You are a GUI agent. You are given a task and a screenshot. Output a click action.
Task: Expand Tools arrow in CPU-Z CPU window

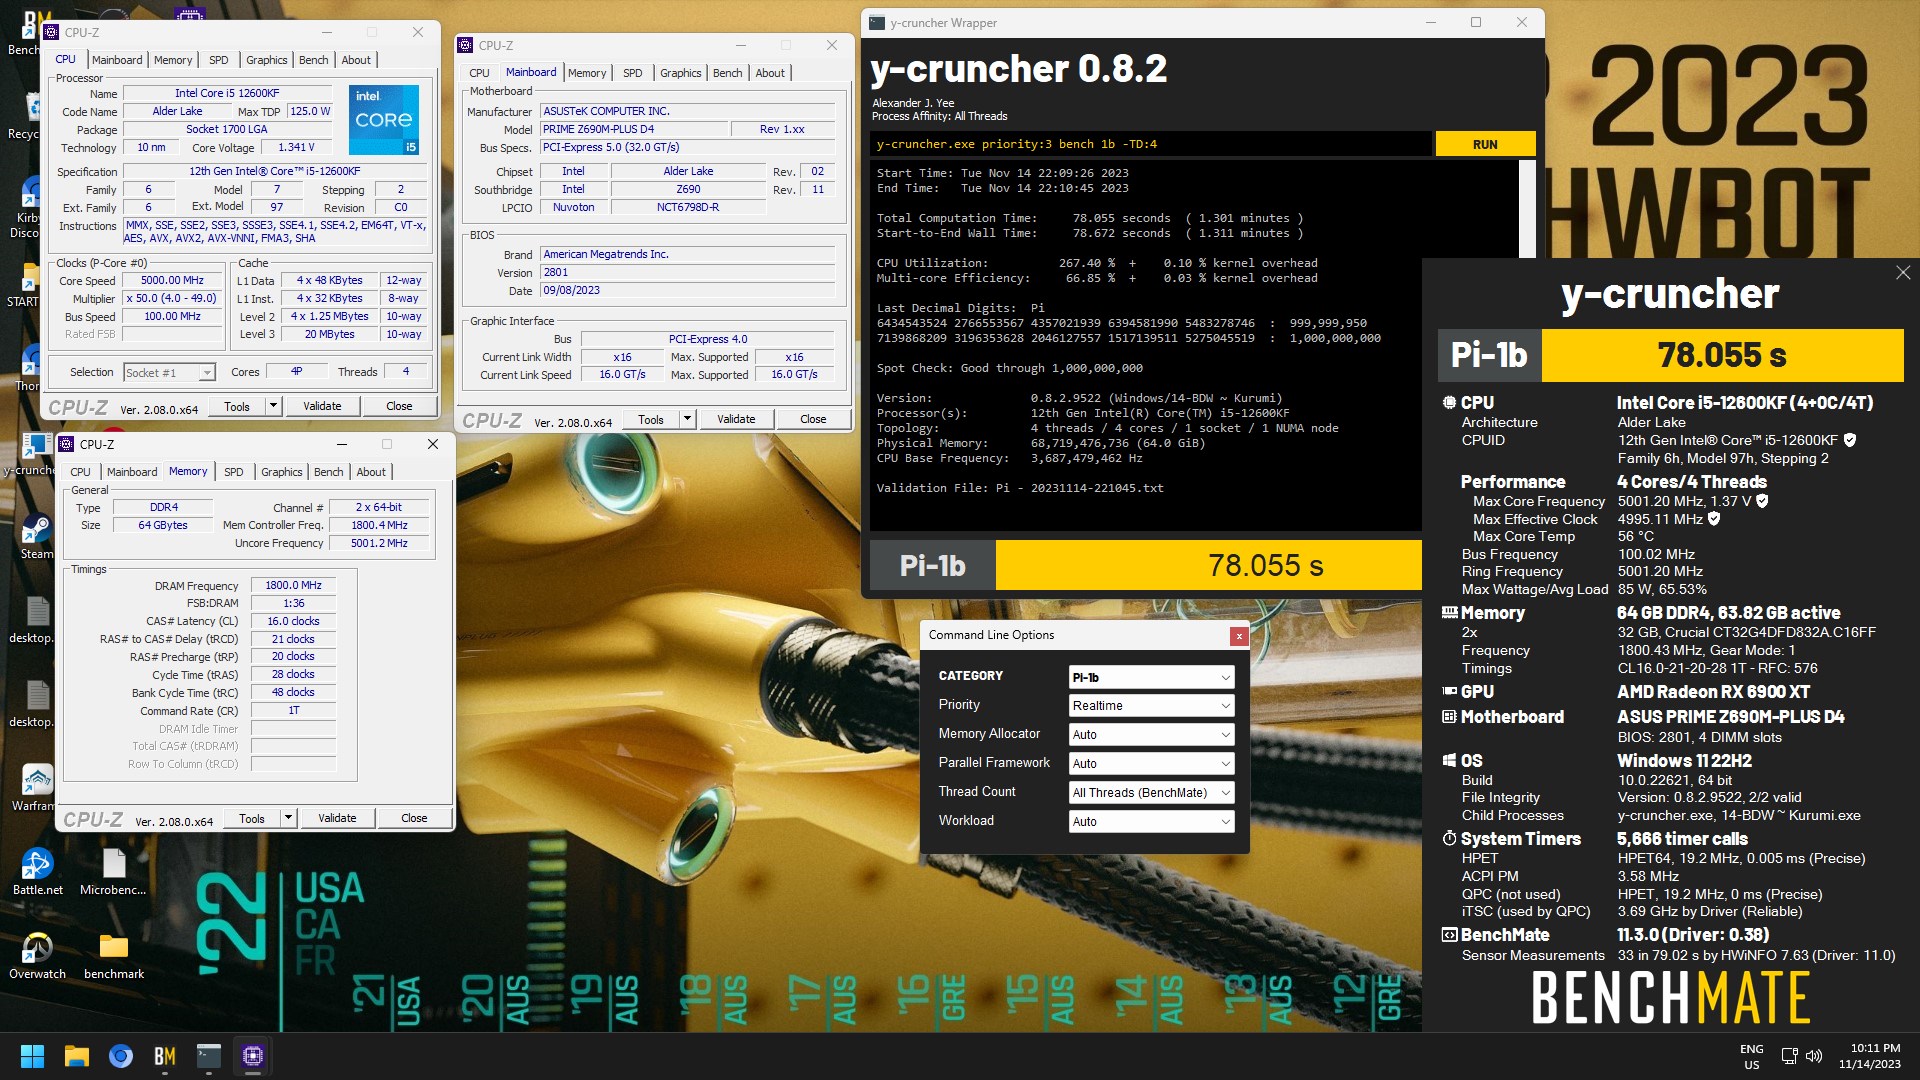click(x=273, y=406)
